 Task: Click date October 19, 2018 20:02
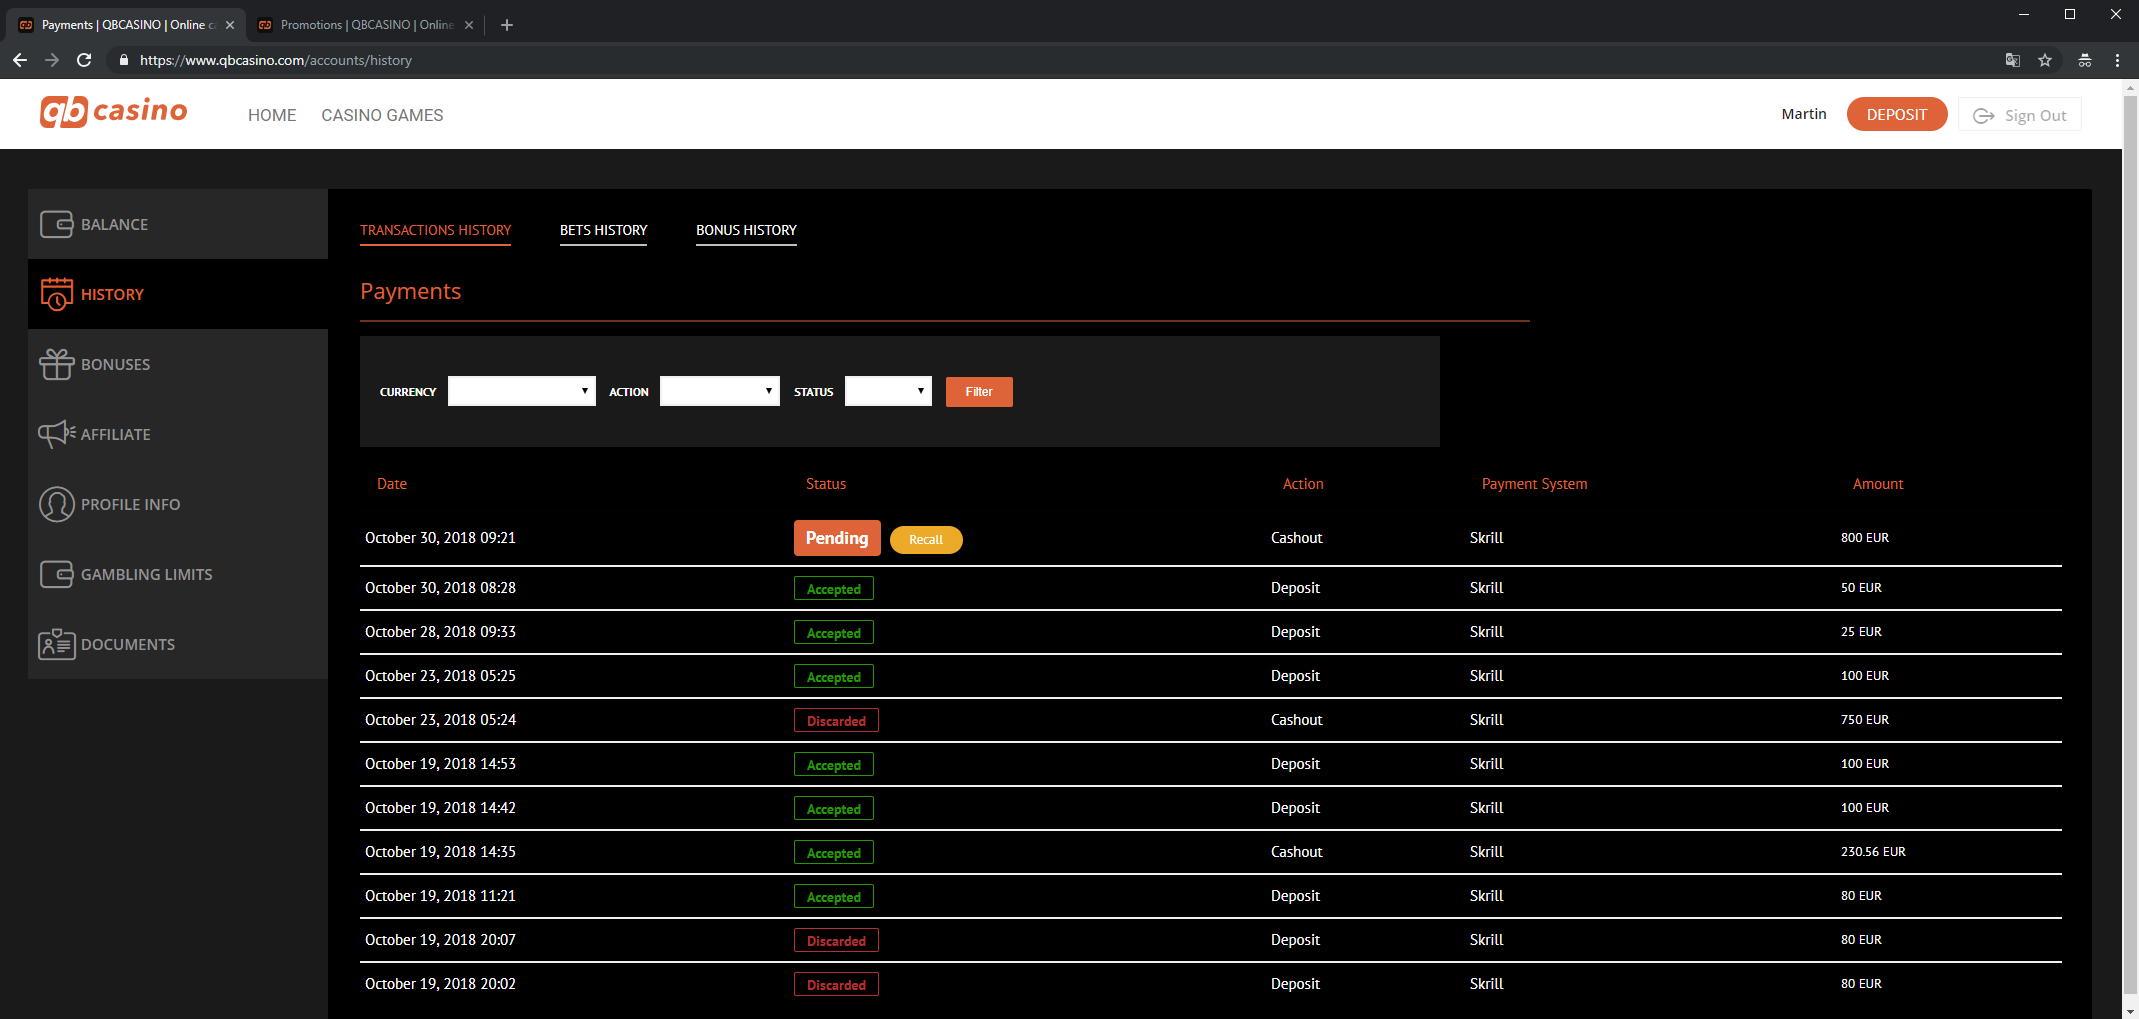(440, 984)
